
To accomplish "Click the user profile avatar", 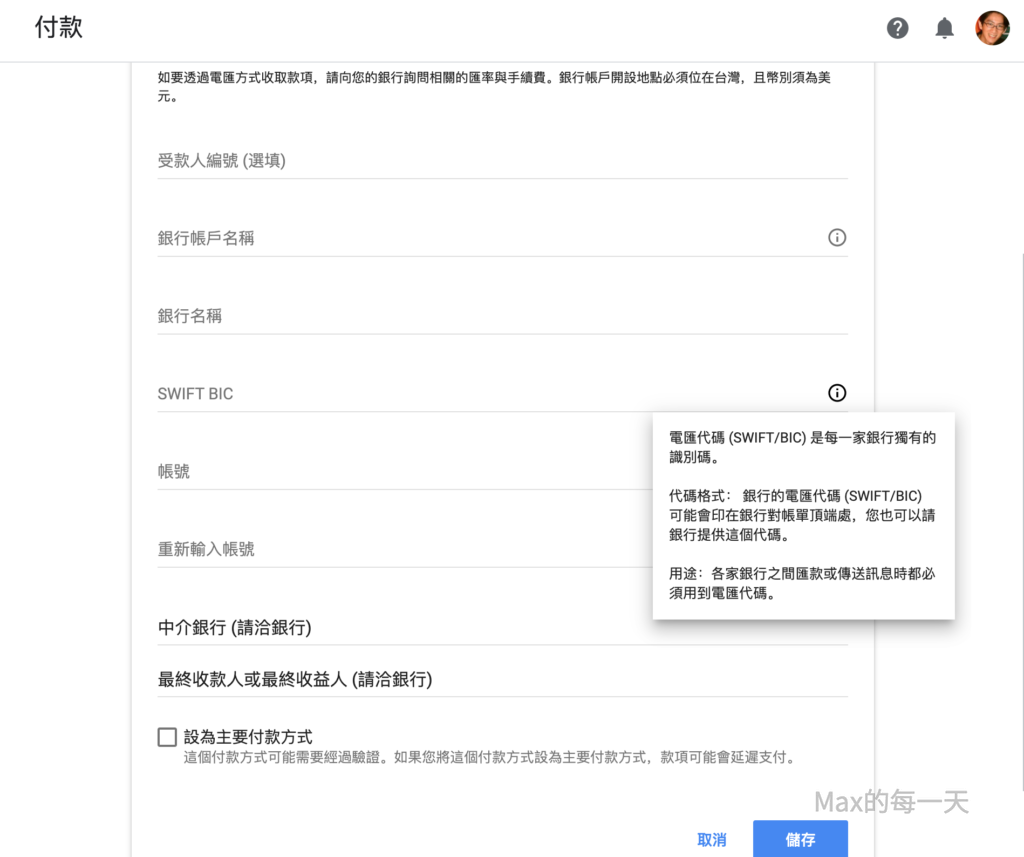I will point(992,28).
